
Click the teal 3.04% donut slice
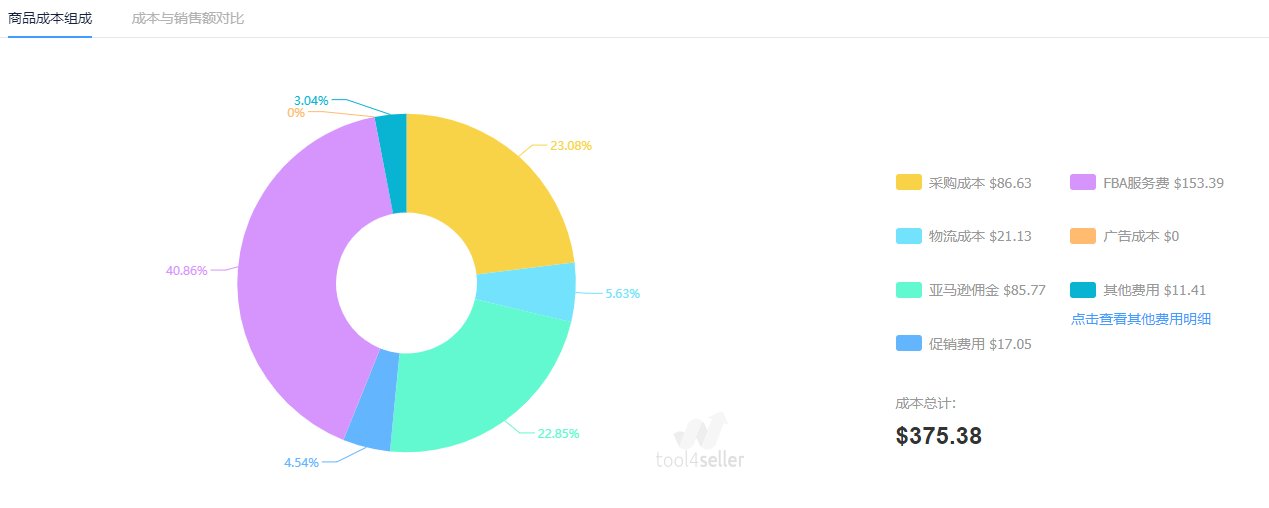(393, 162)
